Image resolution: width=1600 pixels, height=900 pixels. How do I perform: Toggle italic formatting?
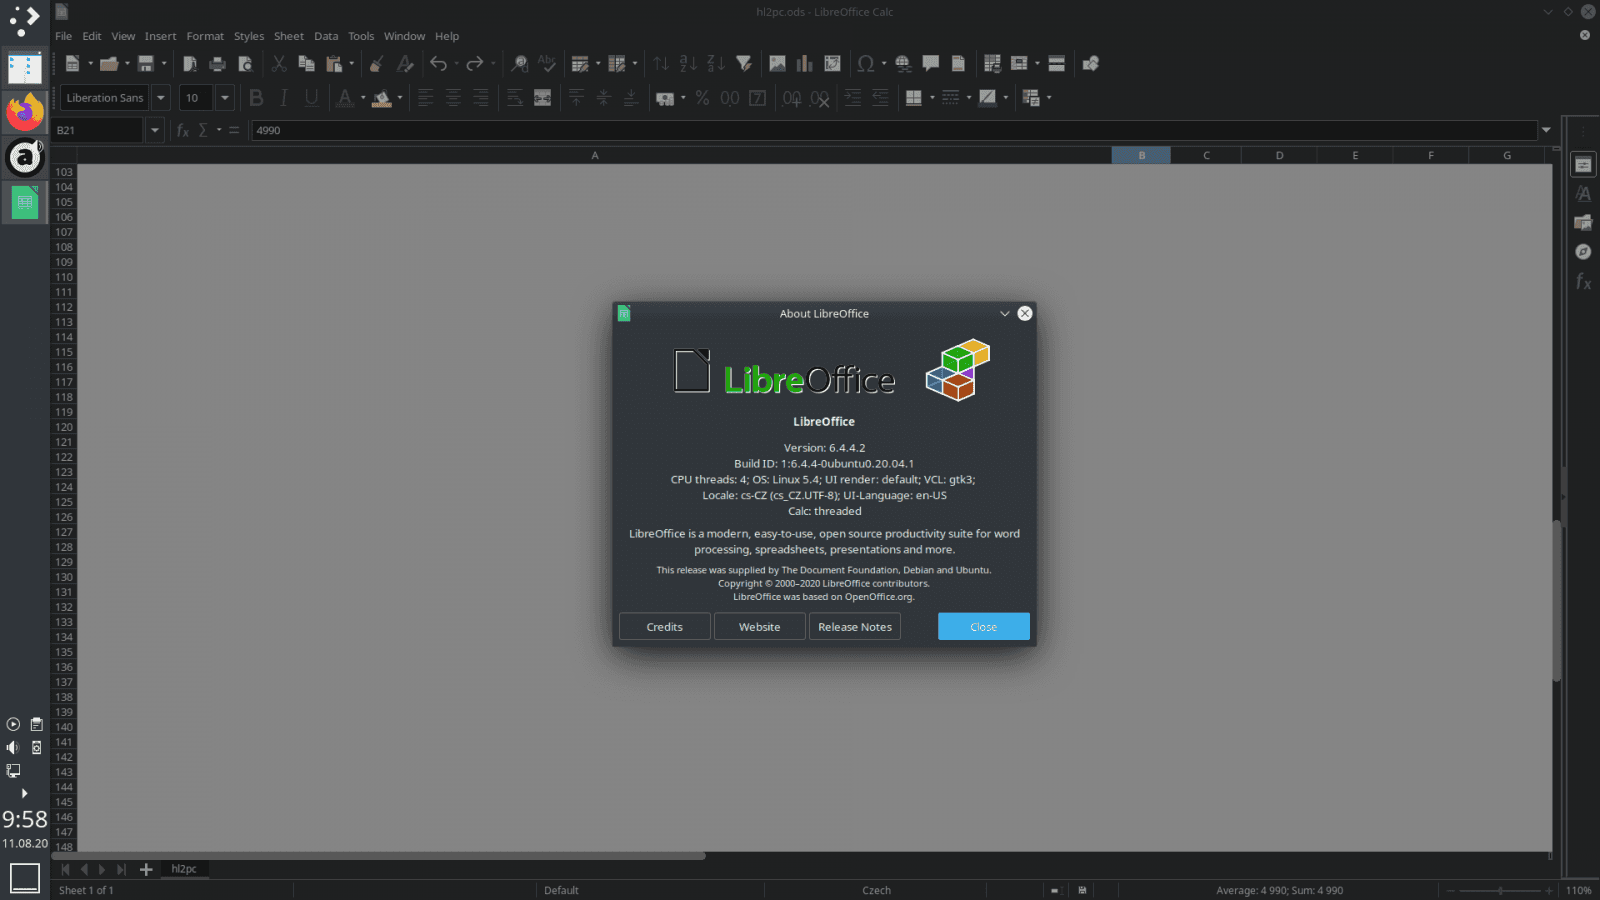click(x=283, y=97)
